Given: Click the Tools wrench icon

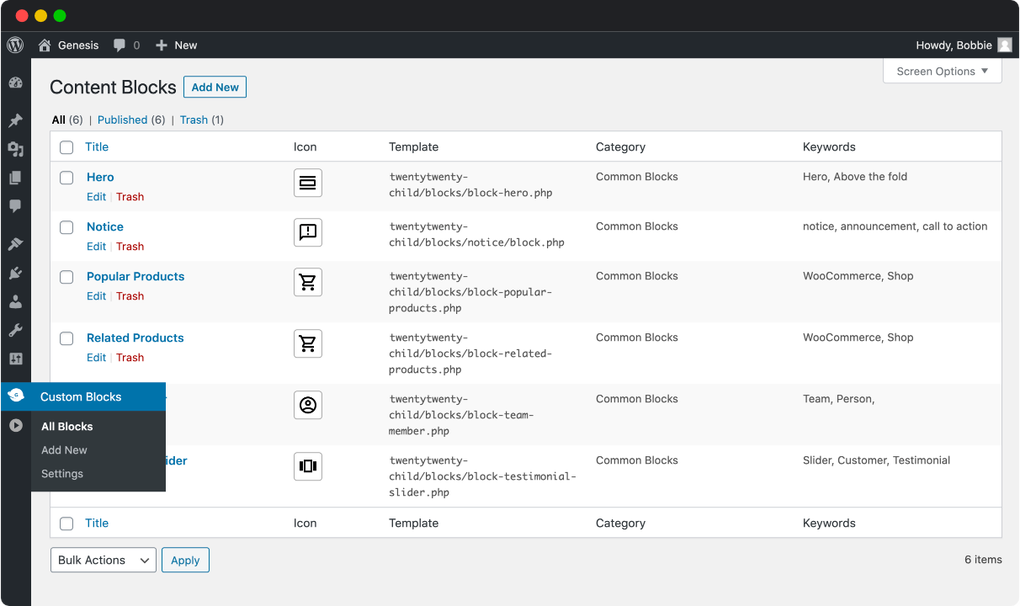Looking at the screenshot, I should click(15, 330).
